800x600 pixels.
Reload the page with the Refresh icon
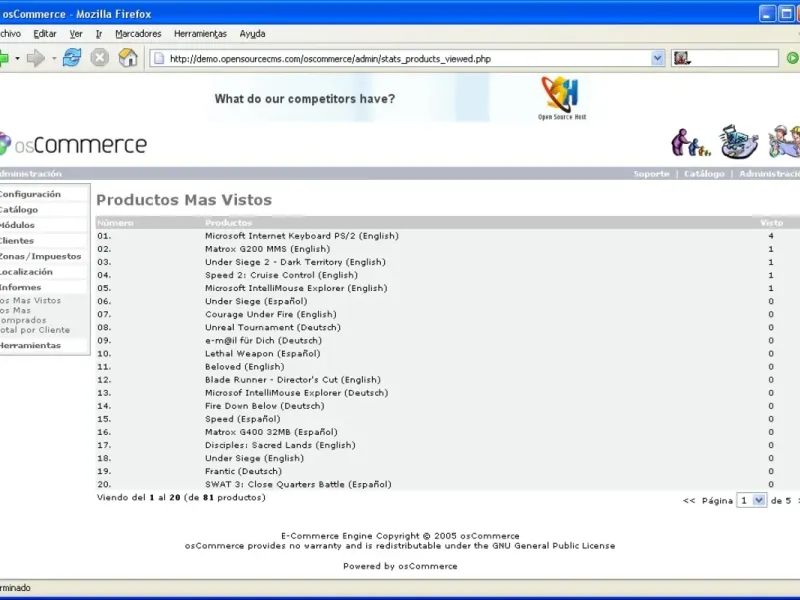point(72,58)
